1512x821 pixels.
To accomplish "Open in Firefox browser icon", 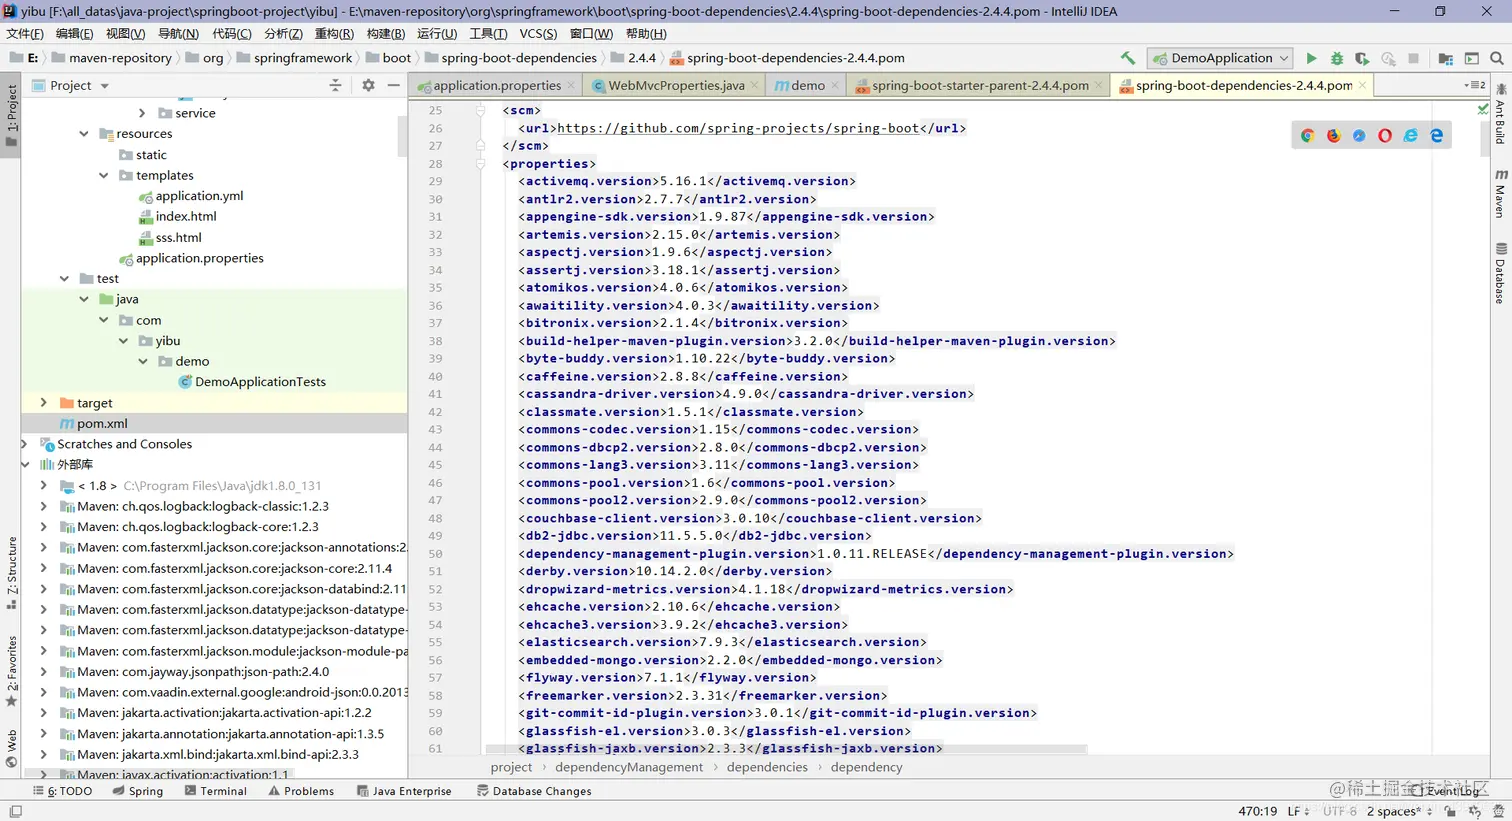I will (1333, 135).
